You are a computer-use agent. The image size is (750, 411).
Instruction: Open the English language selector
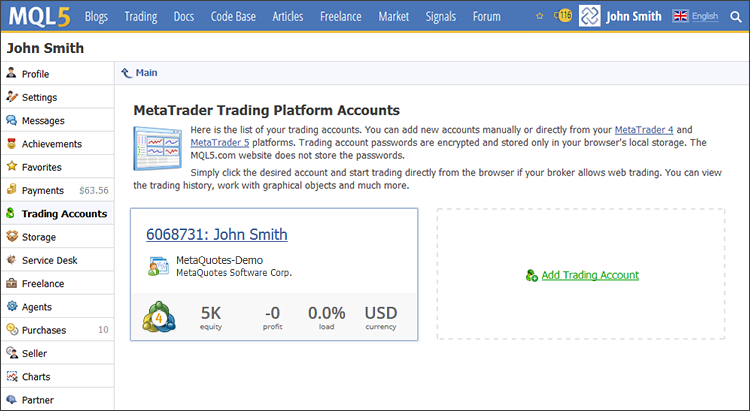[695, 17]
